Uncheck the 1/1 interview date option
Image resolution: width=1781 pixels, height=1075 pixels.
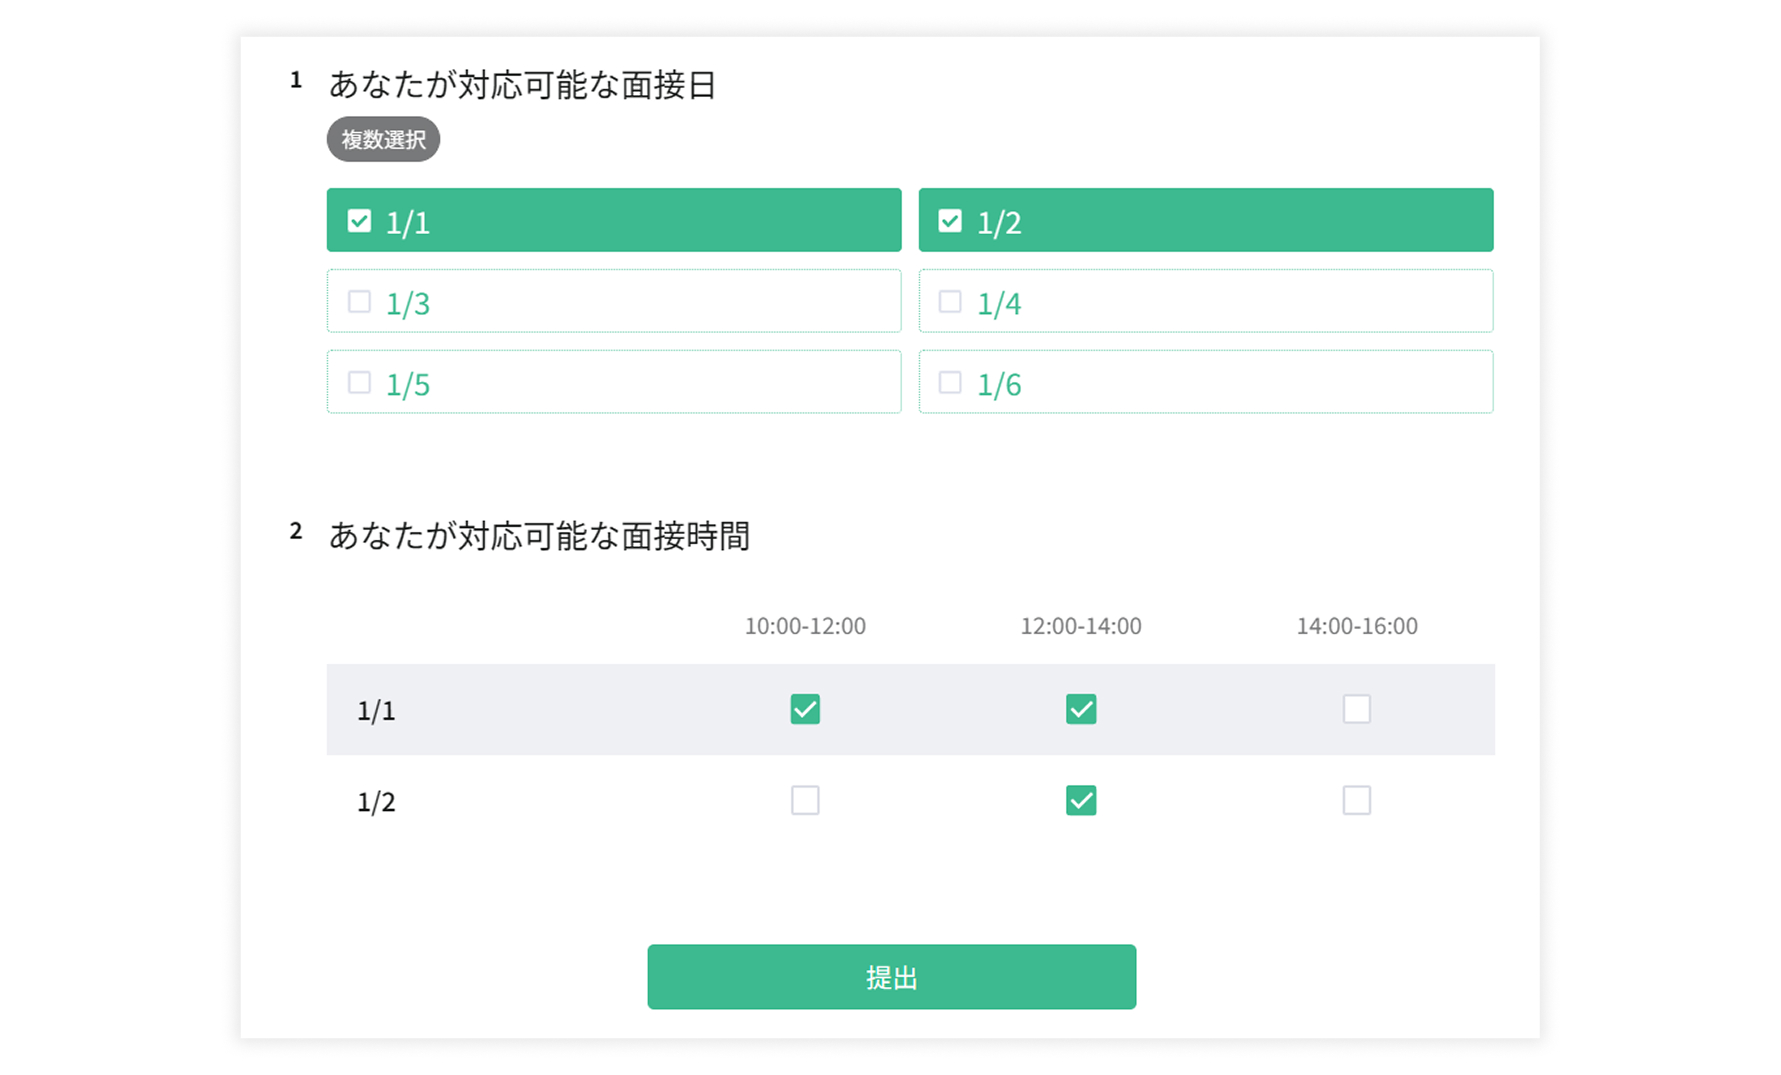click(614, 220)
